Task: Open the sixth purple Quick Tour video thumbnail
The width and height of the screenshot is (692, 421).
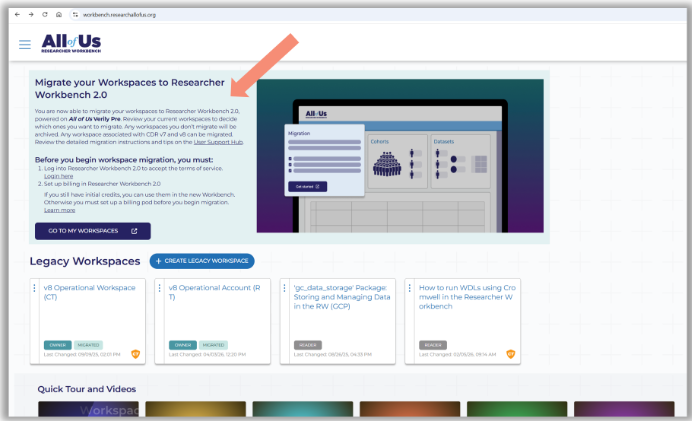Action: (624, 409)
